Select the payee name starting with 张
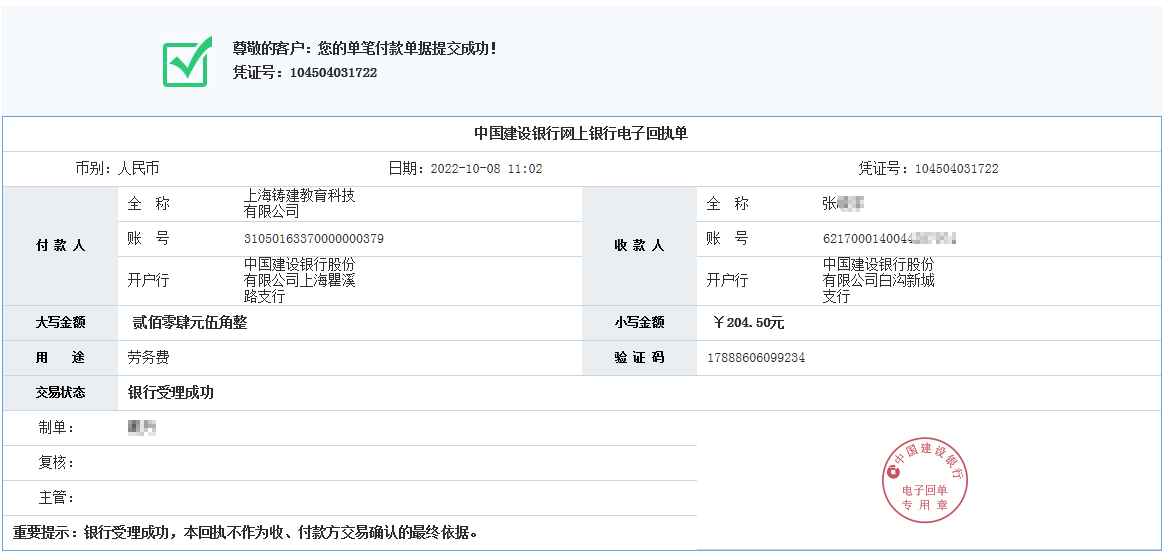Image resolution: width=1167 pixels, height=554 pixels. click(843, 203)
